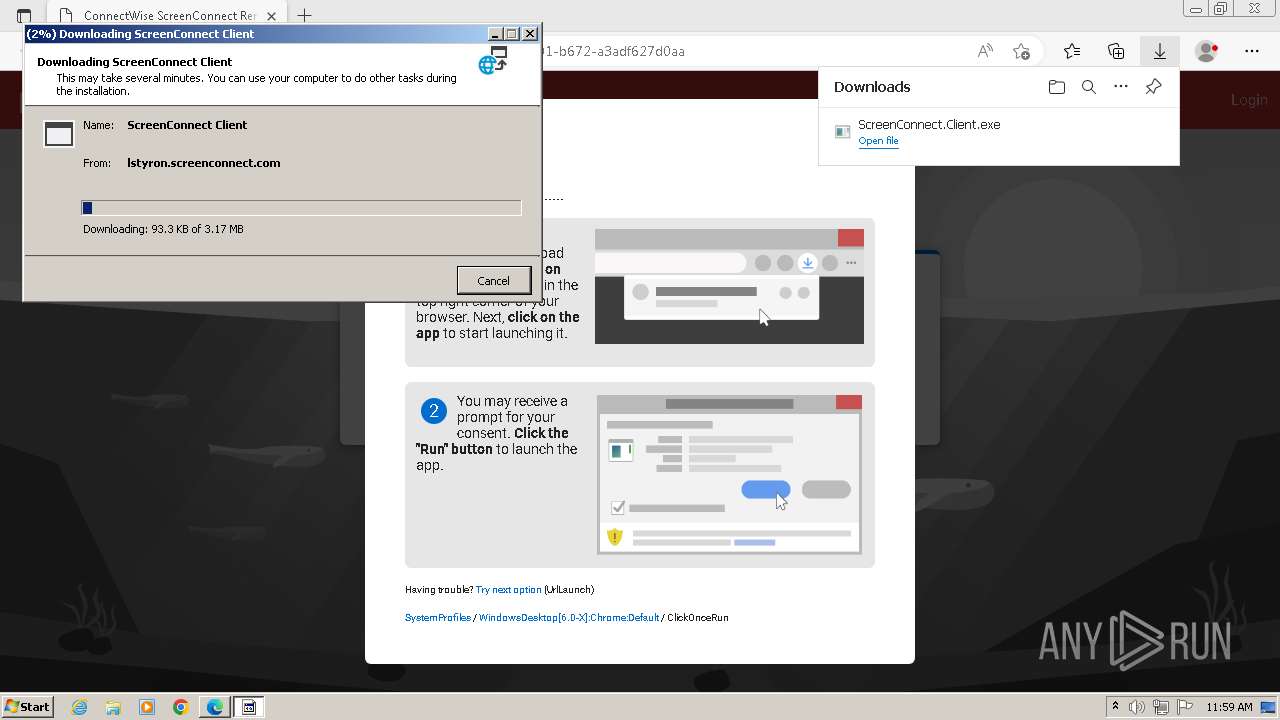Open the Action Center flag icon

(x=1183, y=707)
